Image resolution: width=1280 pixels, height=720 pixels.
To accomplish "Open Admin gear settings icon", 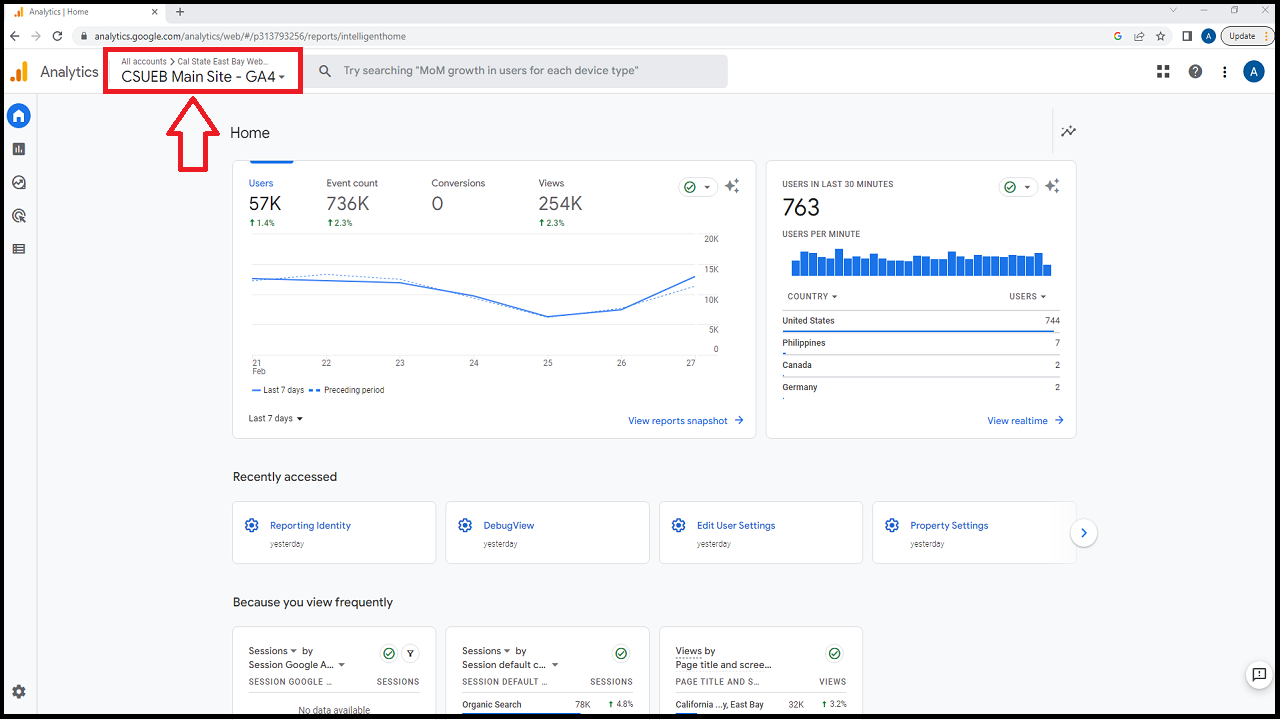I will coord(18,692).
